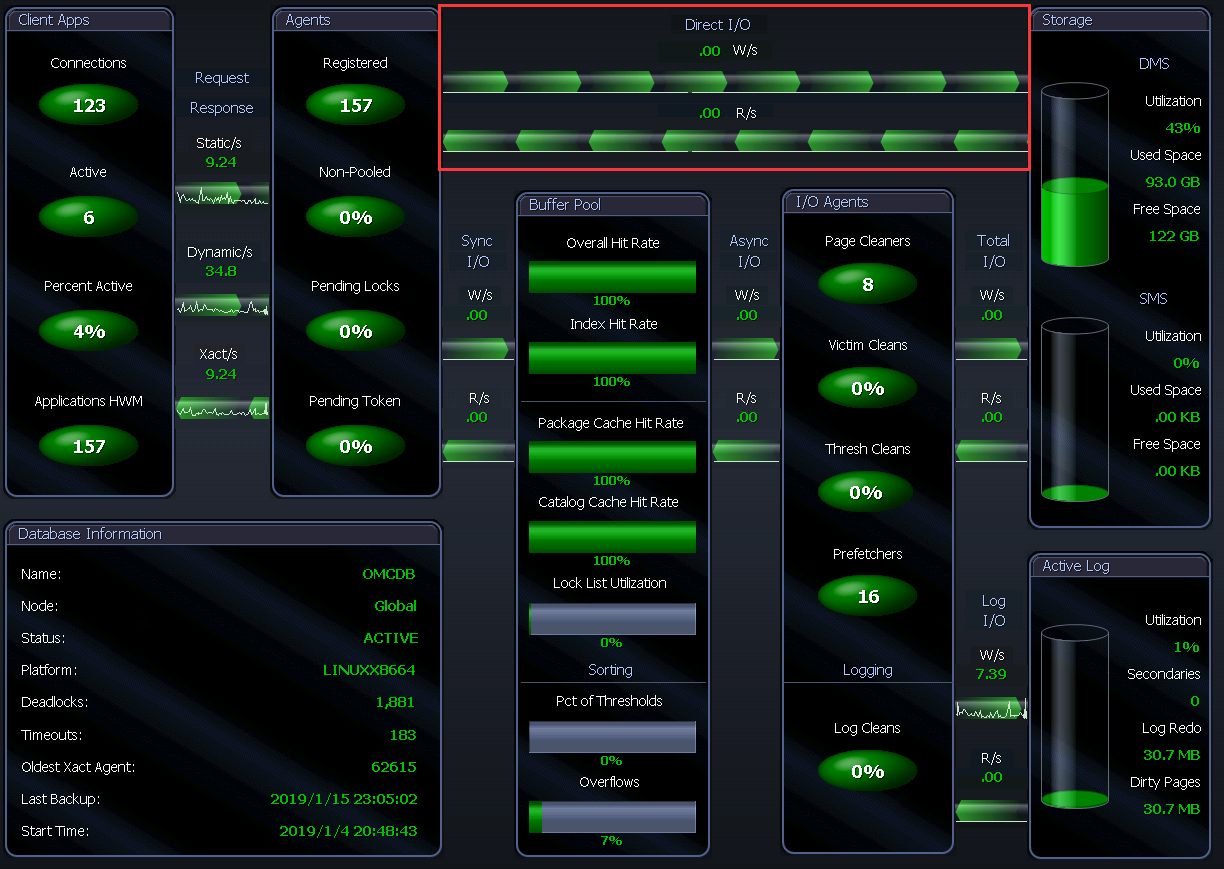The height and width of the screenshot is (869, 1224).
Task: Click the Status value ACTIVE
Action: click(391, 638)
